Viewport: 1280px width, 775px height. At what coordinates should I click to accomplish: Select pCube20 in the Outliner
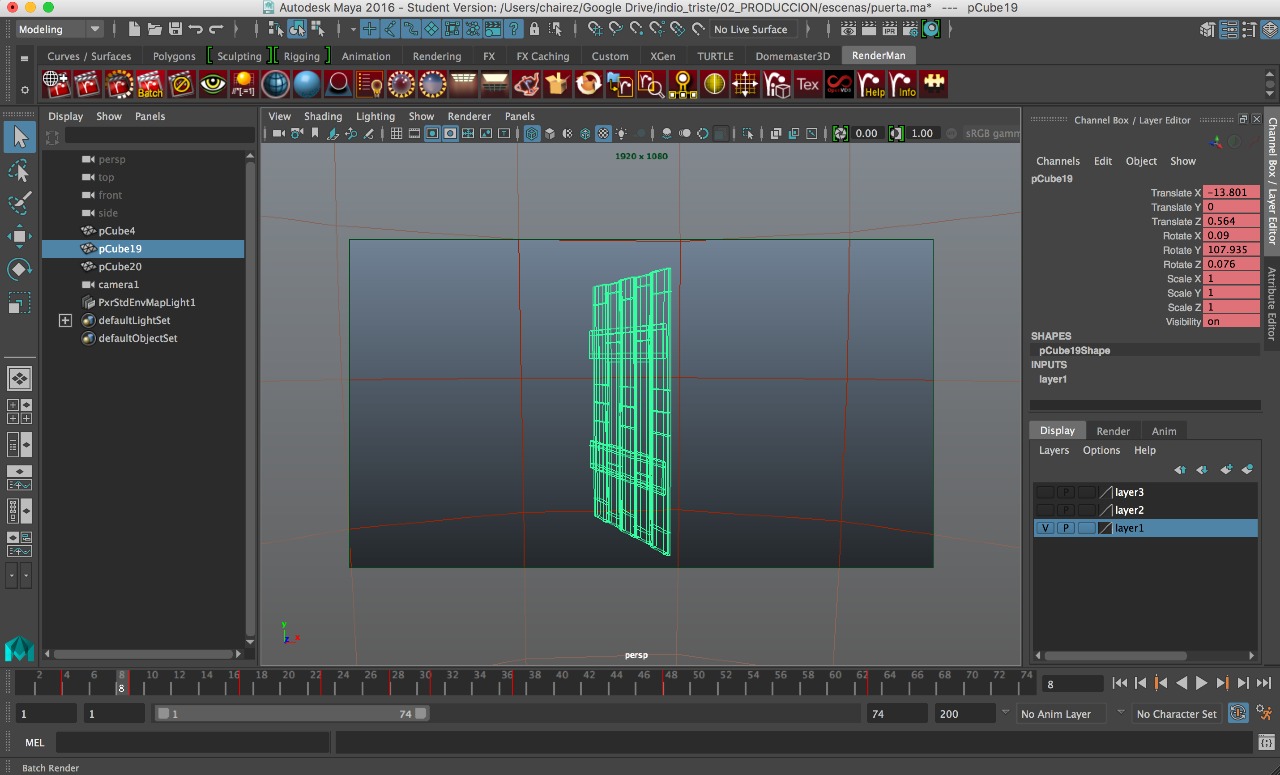tap(120, 267)
